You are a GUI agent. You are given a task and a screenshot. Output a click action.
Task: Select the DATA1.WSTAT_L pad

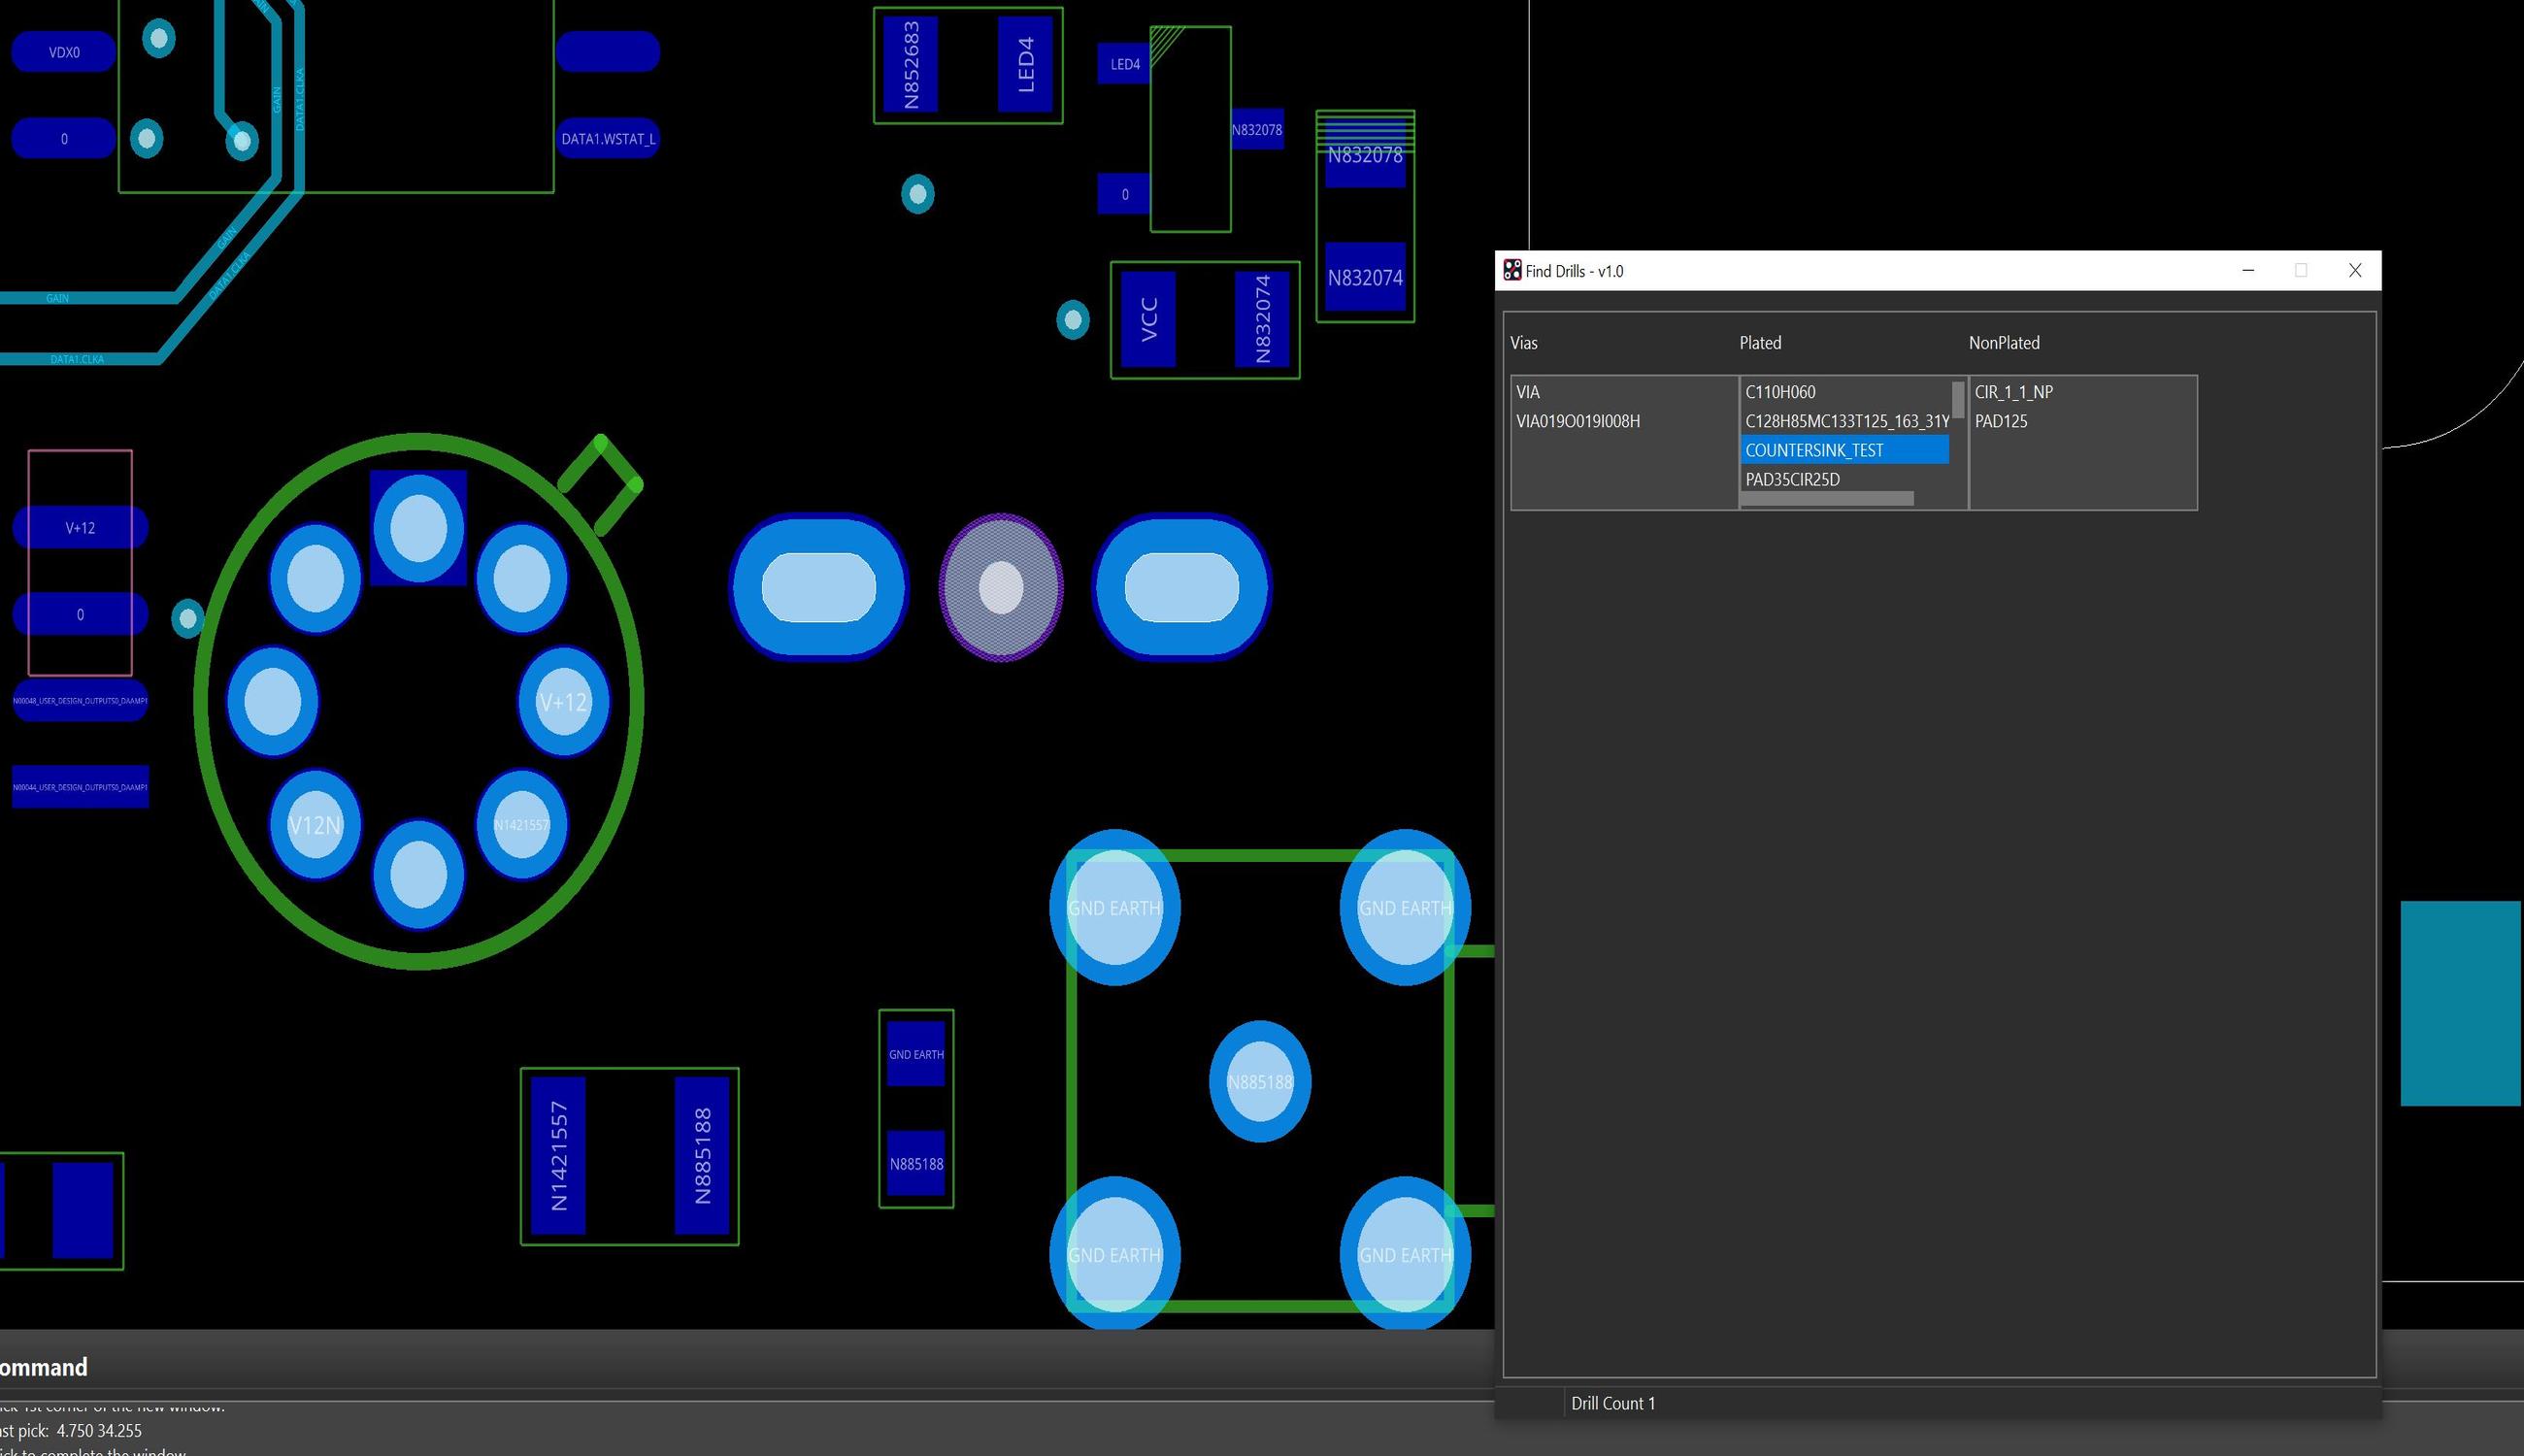pyautogui.click(x=608, y=138)
